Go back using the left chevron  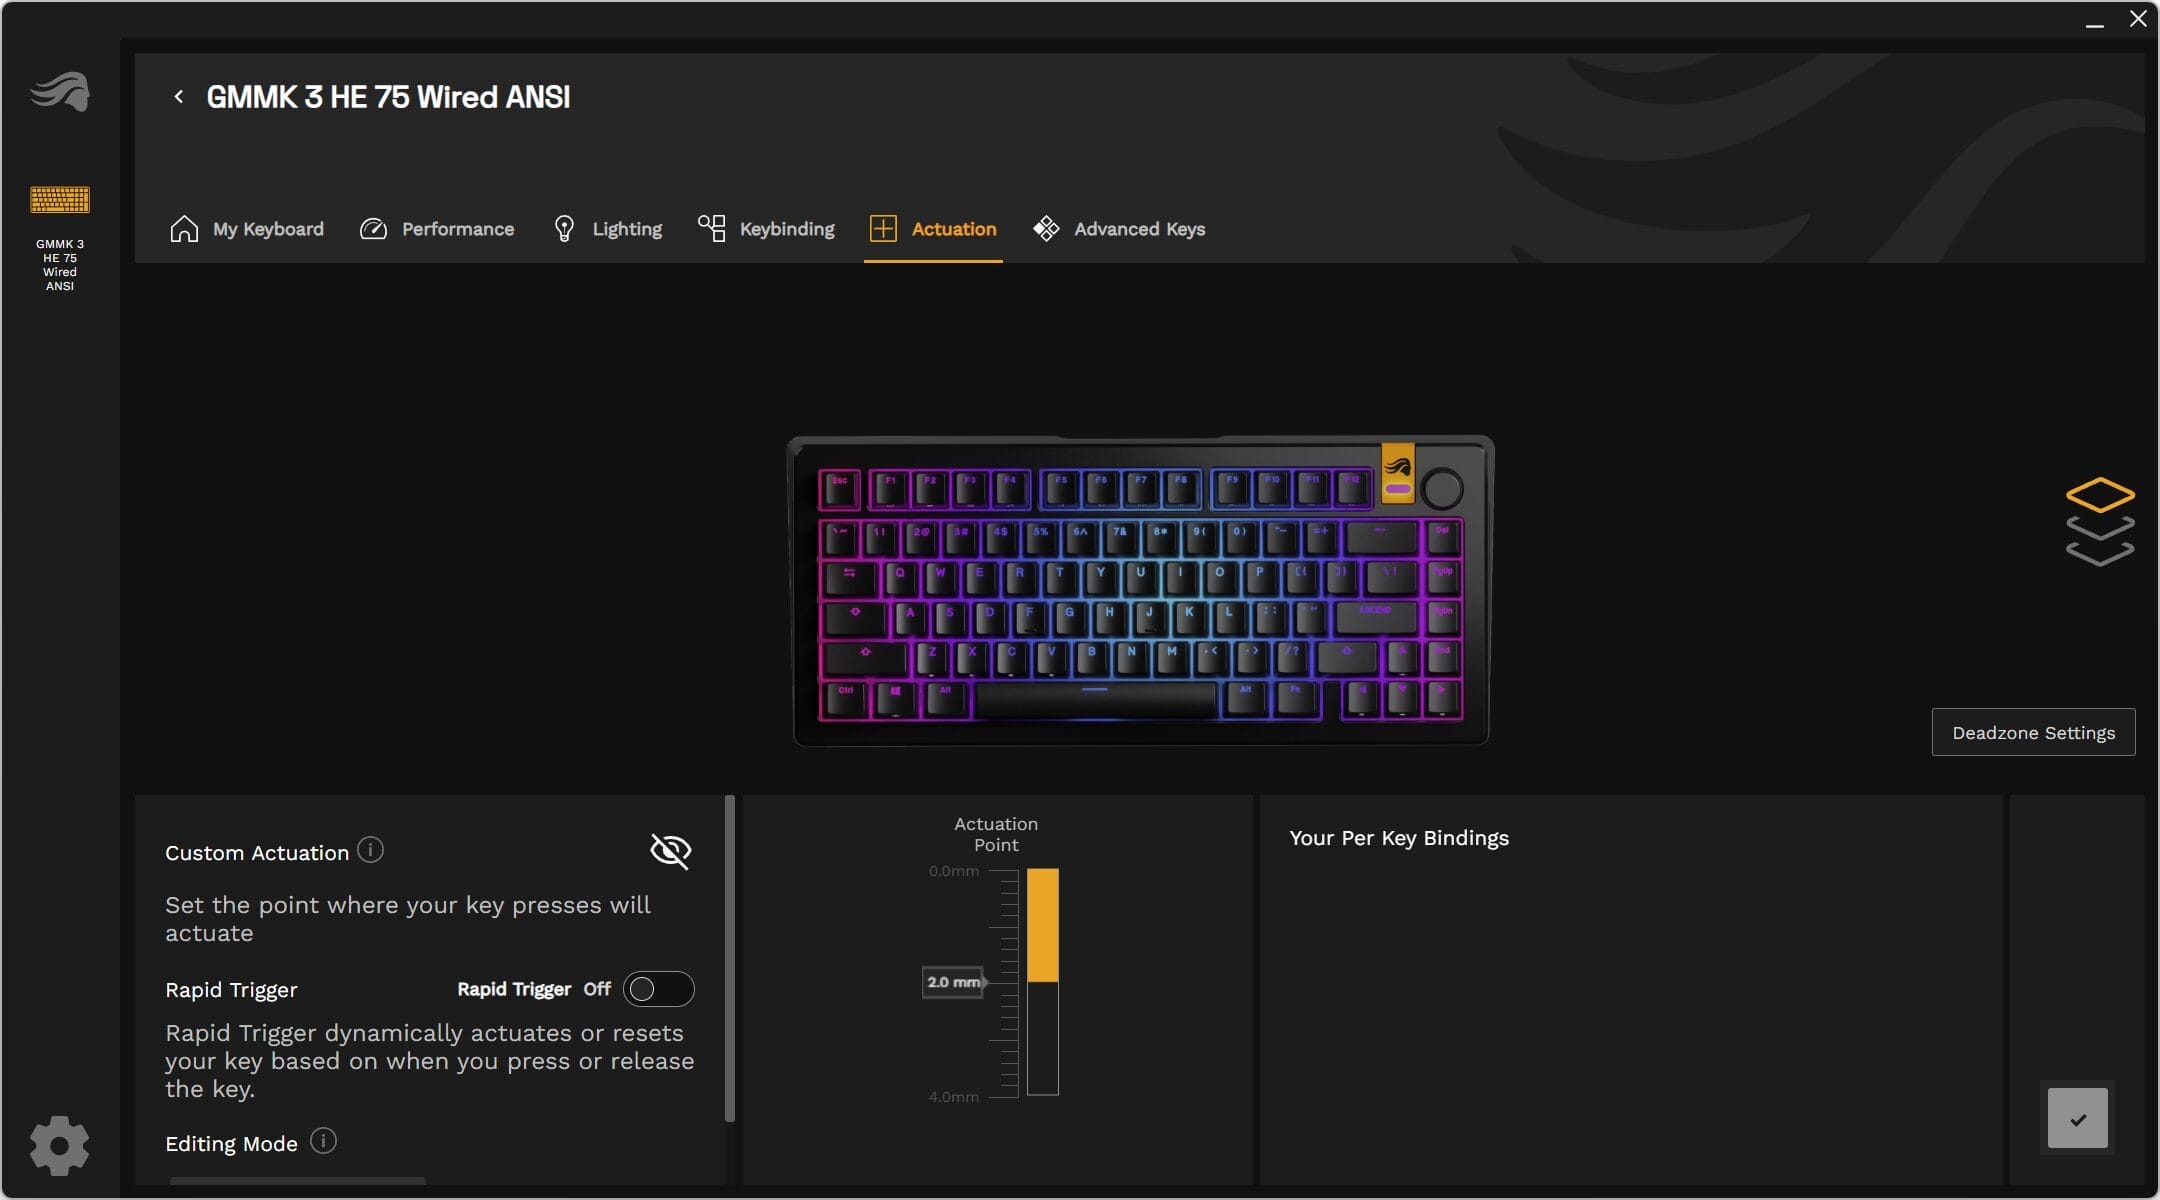179,97
